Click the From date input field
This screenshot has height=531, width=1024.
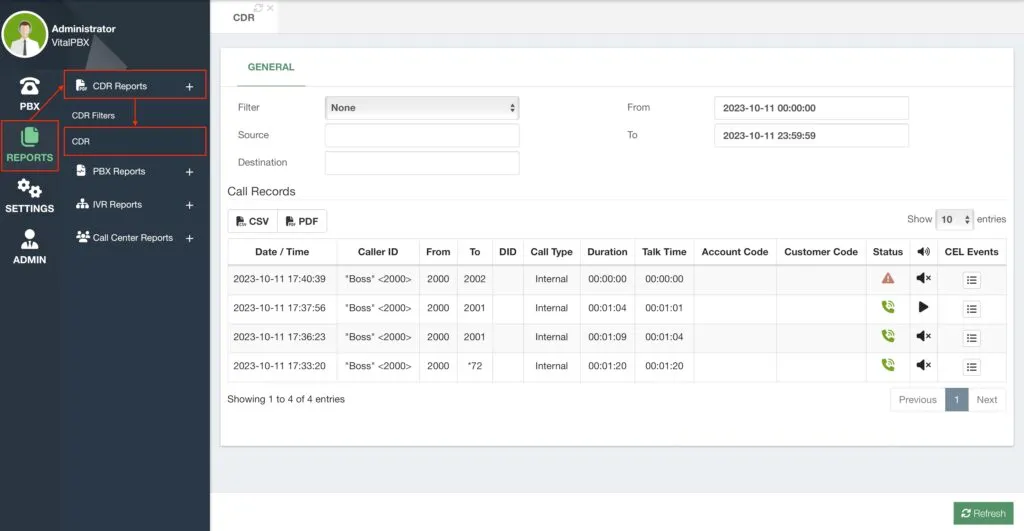coord(811,108)
